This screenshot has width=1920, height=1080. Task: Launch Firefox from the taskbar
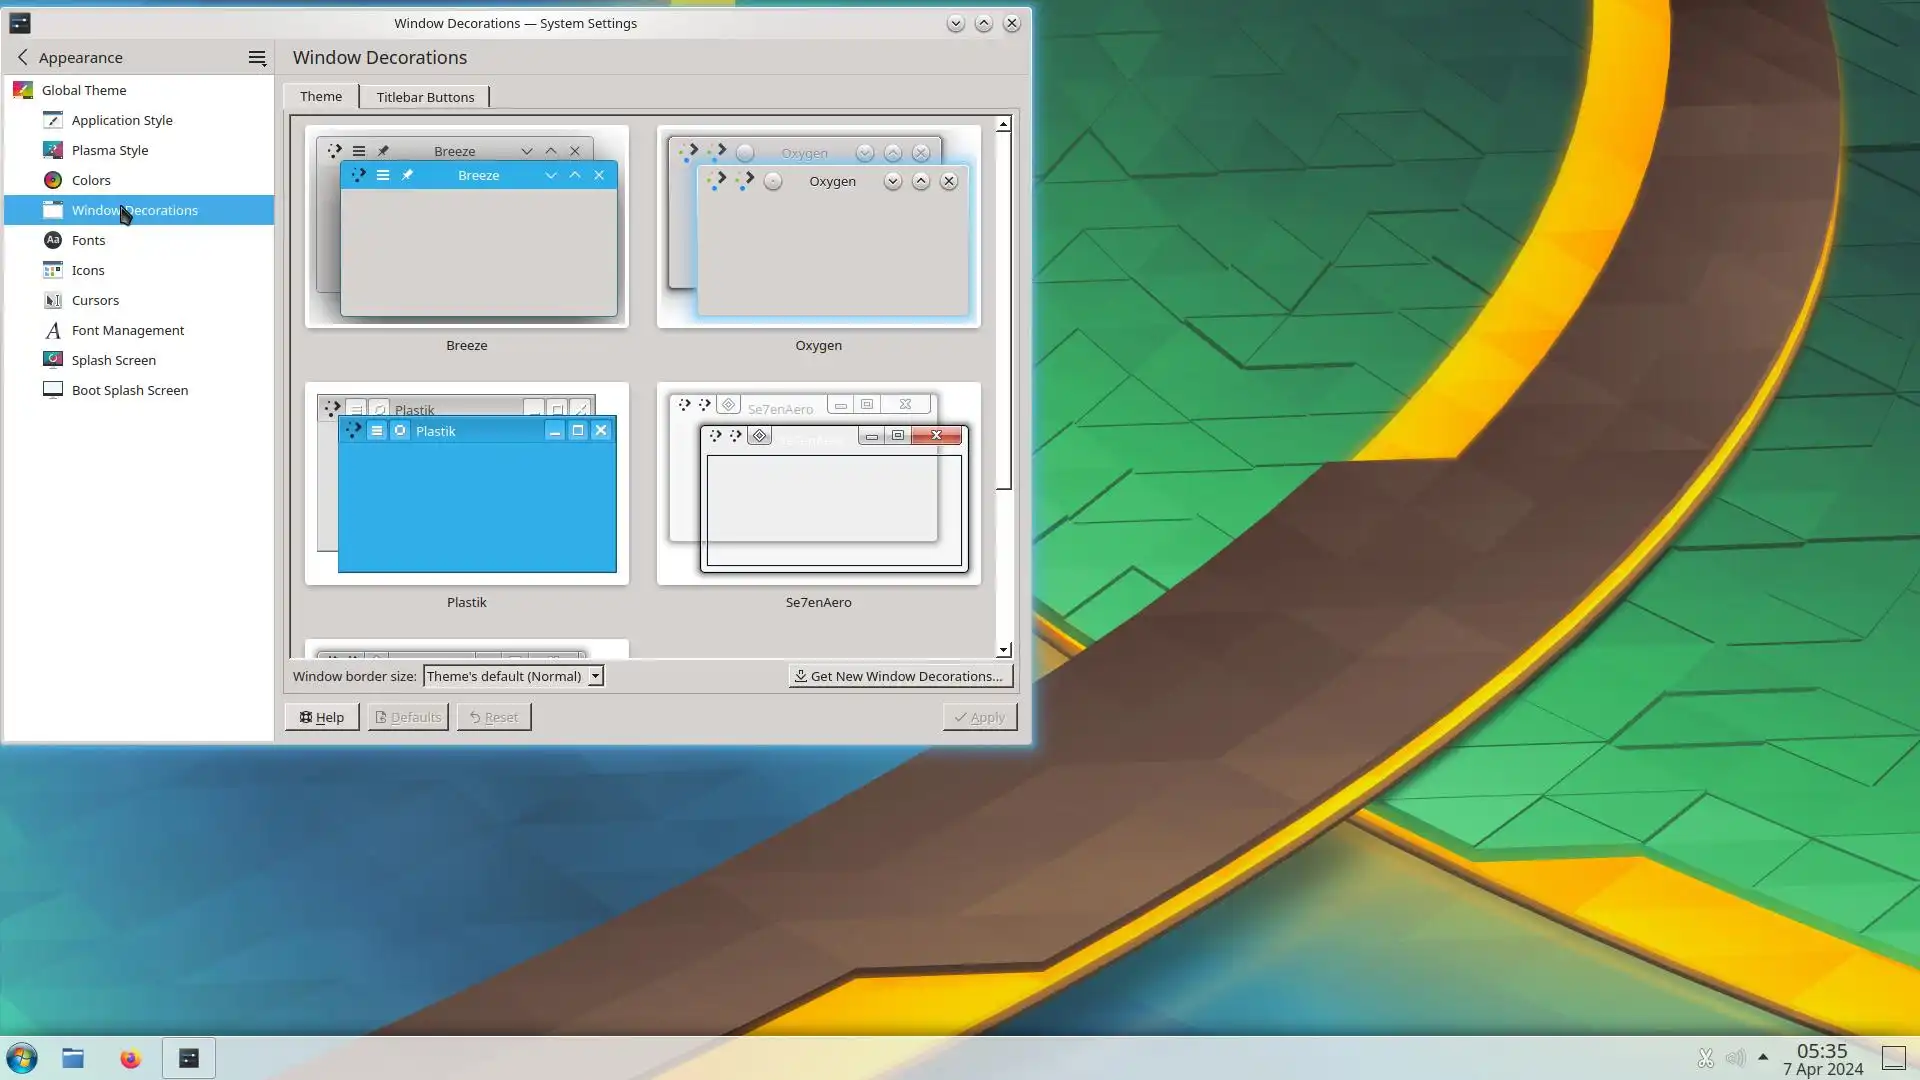pyautogui.click(x=130, y=1058)
